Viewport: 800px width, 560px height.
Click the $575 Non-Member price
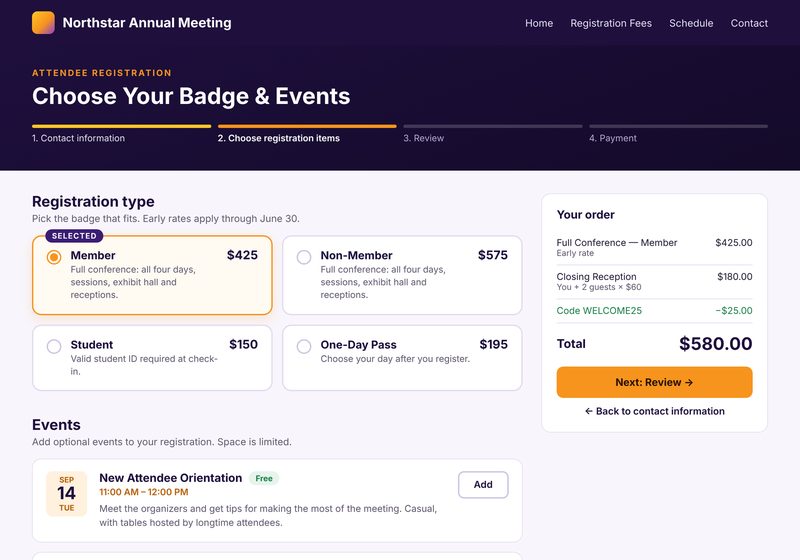pyautogui.click(x=493, y=255)
